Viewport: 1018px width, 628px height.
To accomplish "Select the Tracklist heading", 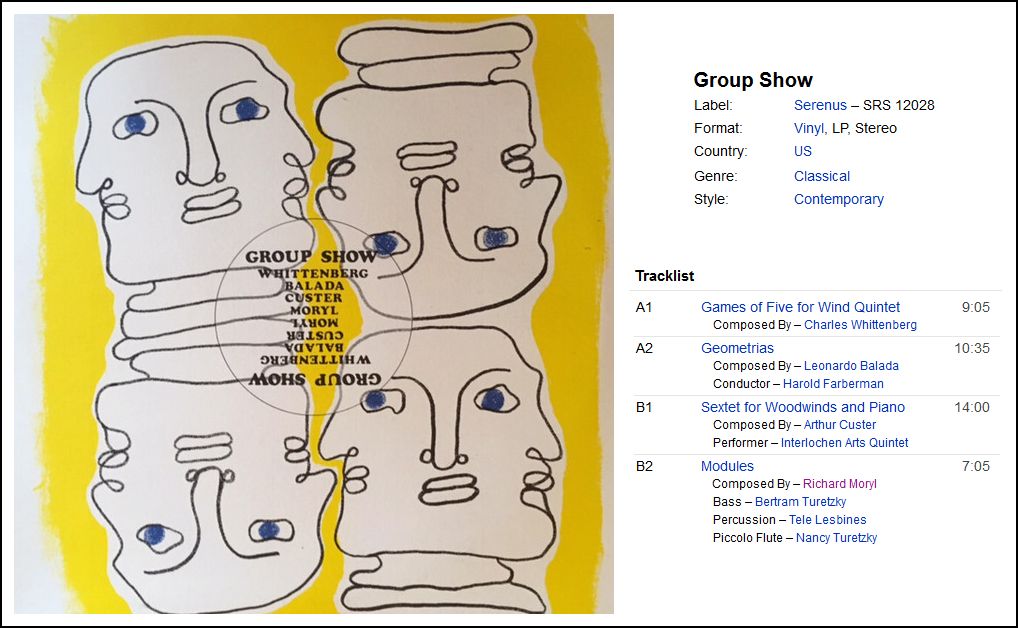I will click(664, 276).
